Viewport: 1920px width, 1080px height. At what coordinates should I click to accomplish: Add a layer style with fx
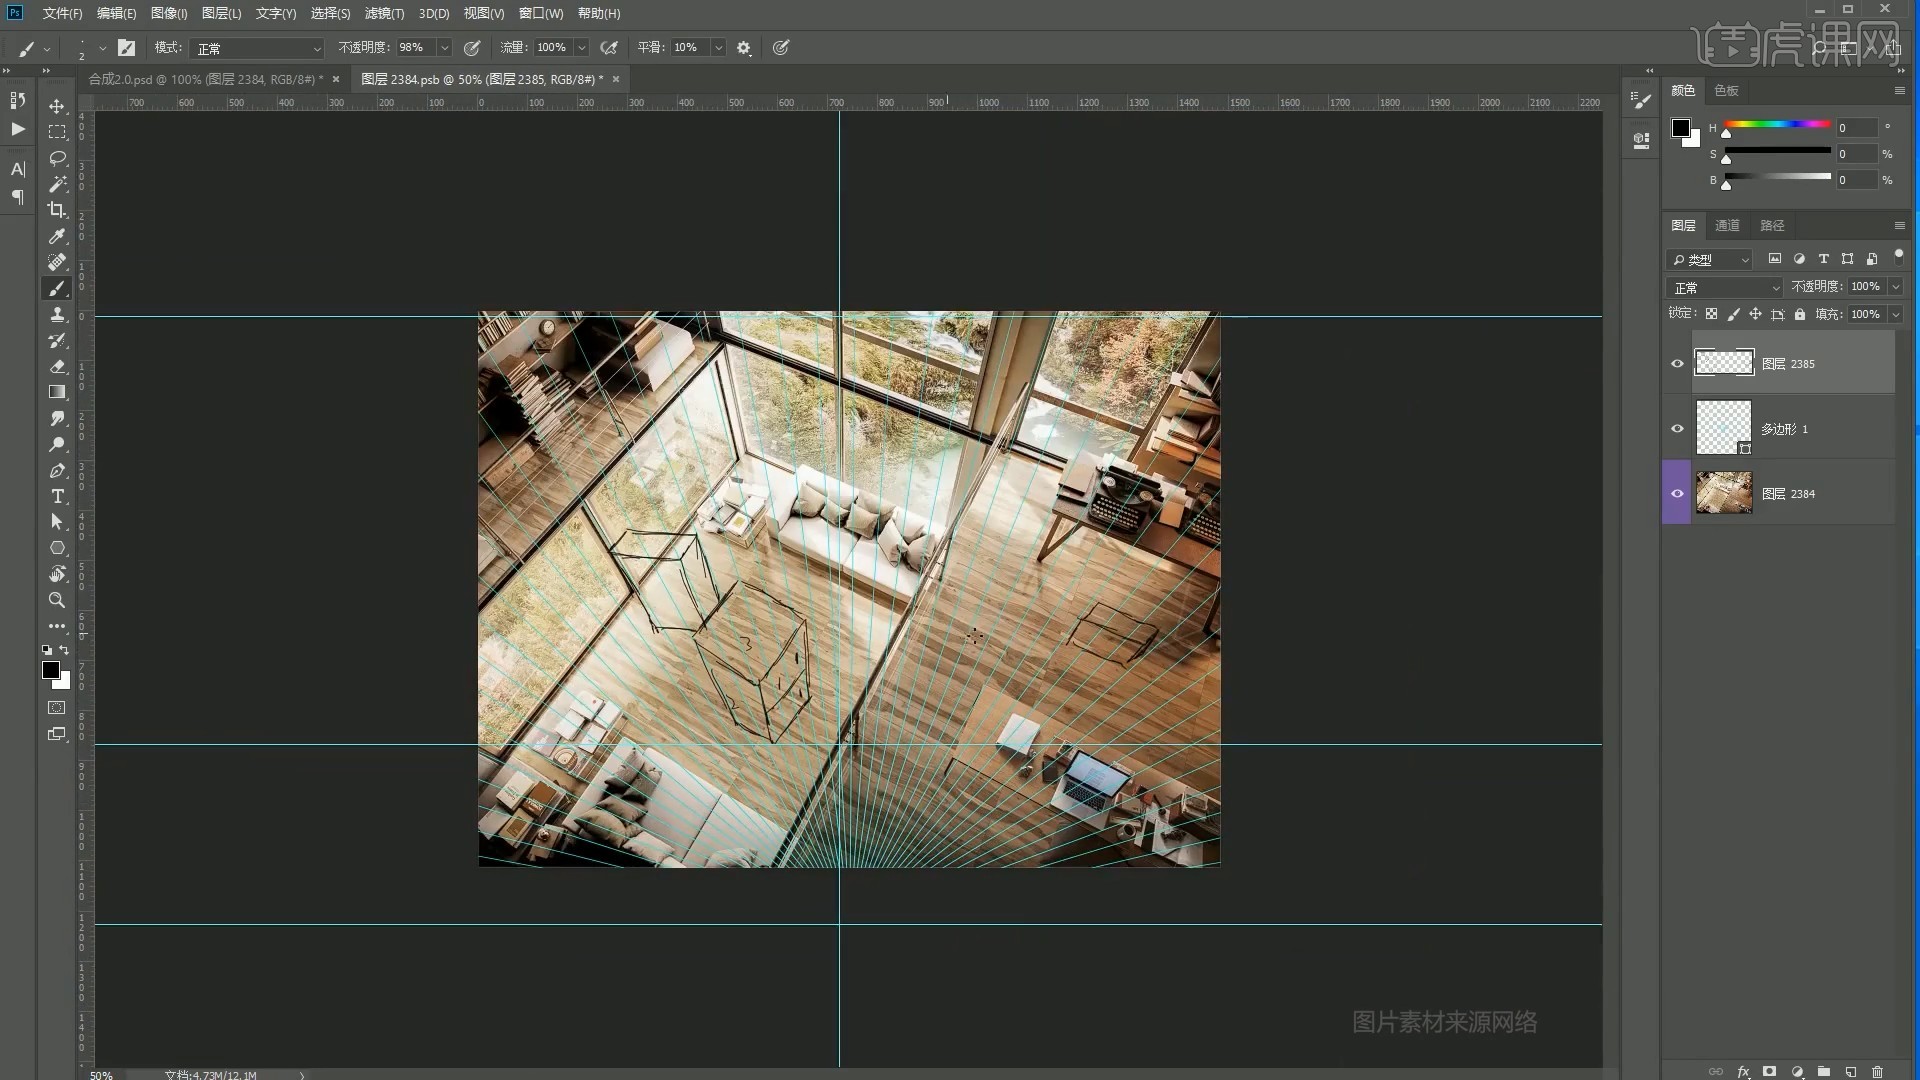(x=1744, y=1071)
